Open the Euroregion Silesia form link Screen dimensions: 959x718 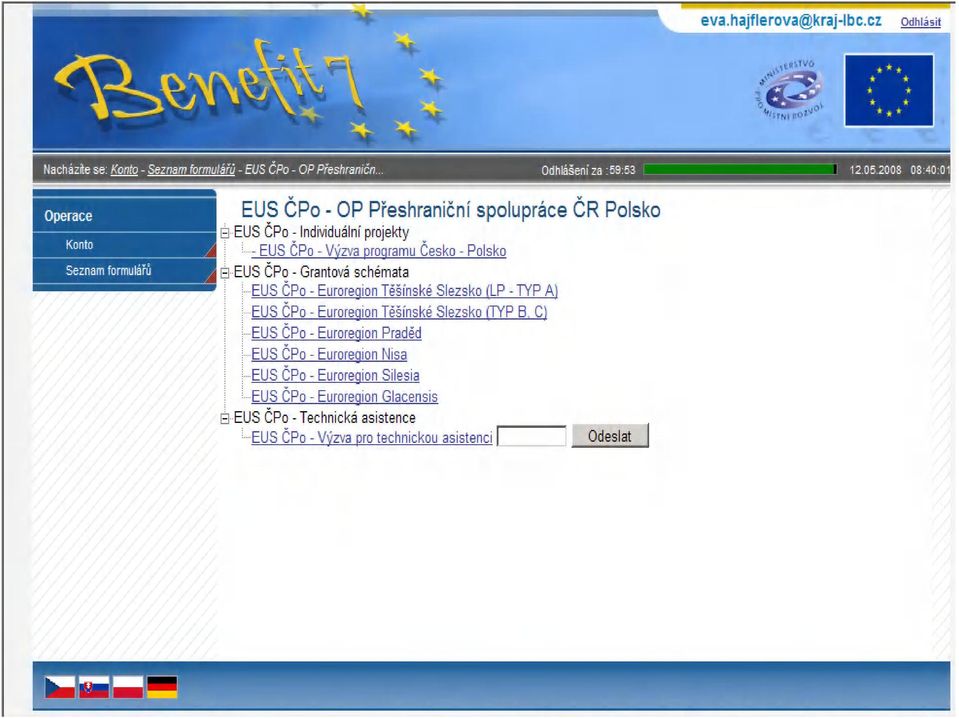click(x=336, y=376)
